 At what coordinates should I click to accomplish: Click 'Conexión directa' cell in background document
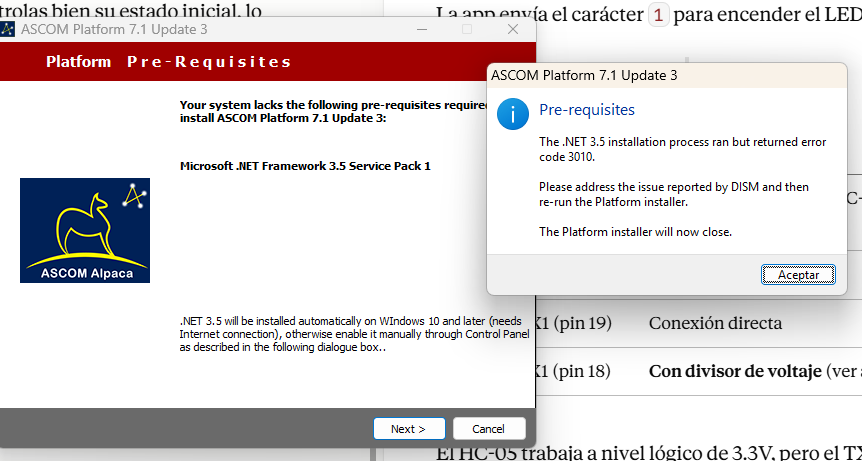[715, 323]
